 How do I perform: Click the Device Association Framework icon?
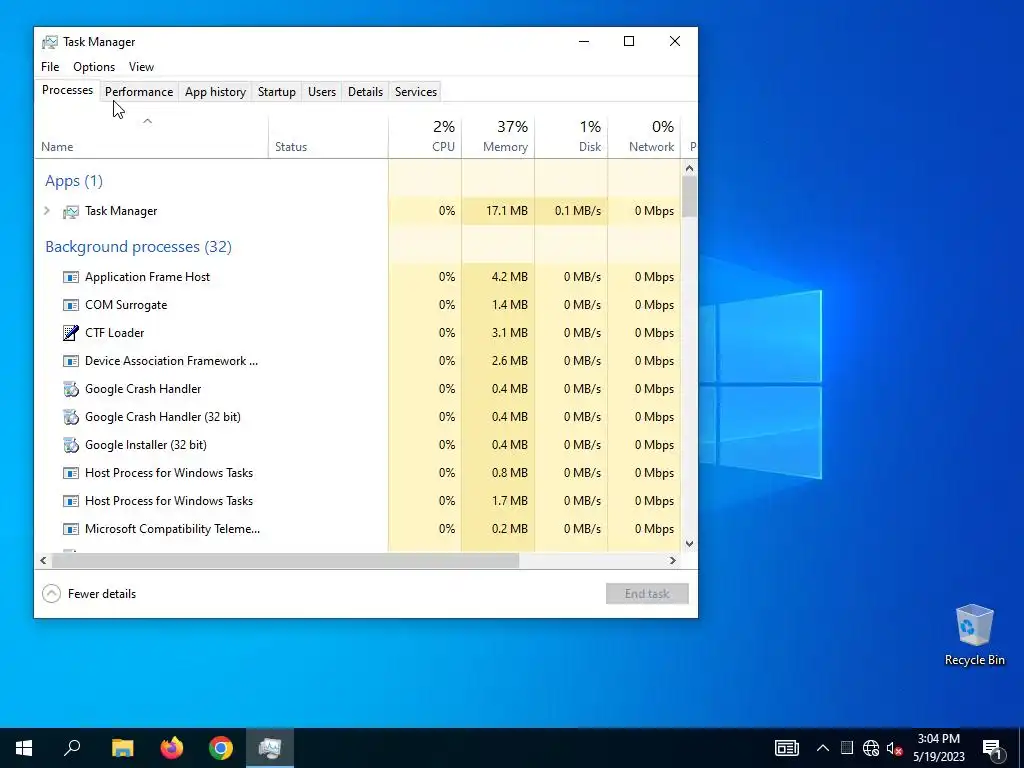click(71, 361)
